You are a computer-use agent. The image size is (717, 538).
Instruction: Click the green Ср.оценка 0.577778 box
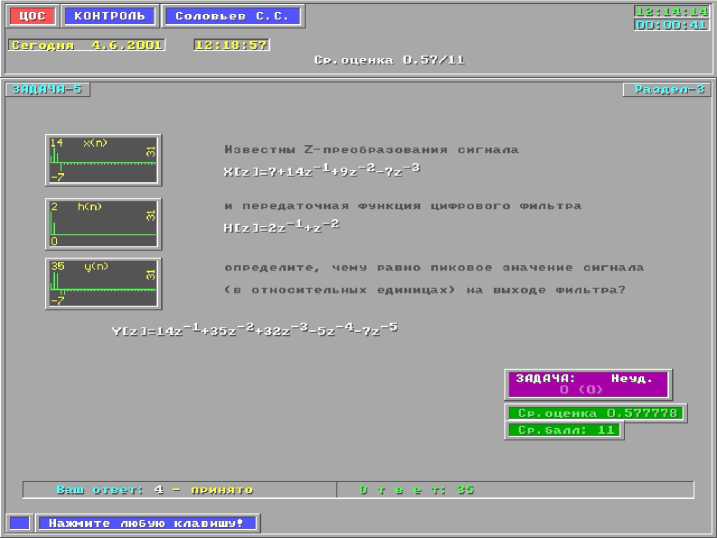point(595,413)
